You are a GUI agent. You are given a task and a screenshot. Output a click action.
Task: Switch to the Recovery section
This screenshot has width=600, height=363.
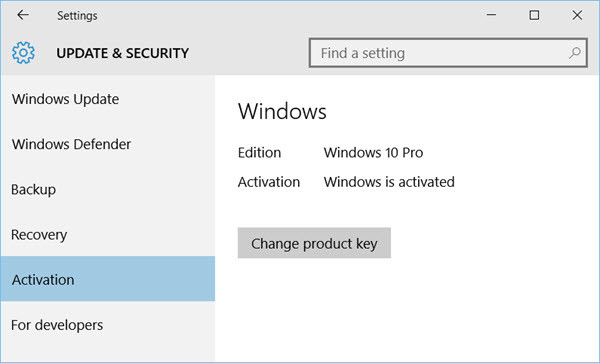pos(108,234)
